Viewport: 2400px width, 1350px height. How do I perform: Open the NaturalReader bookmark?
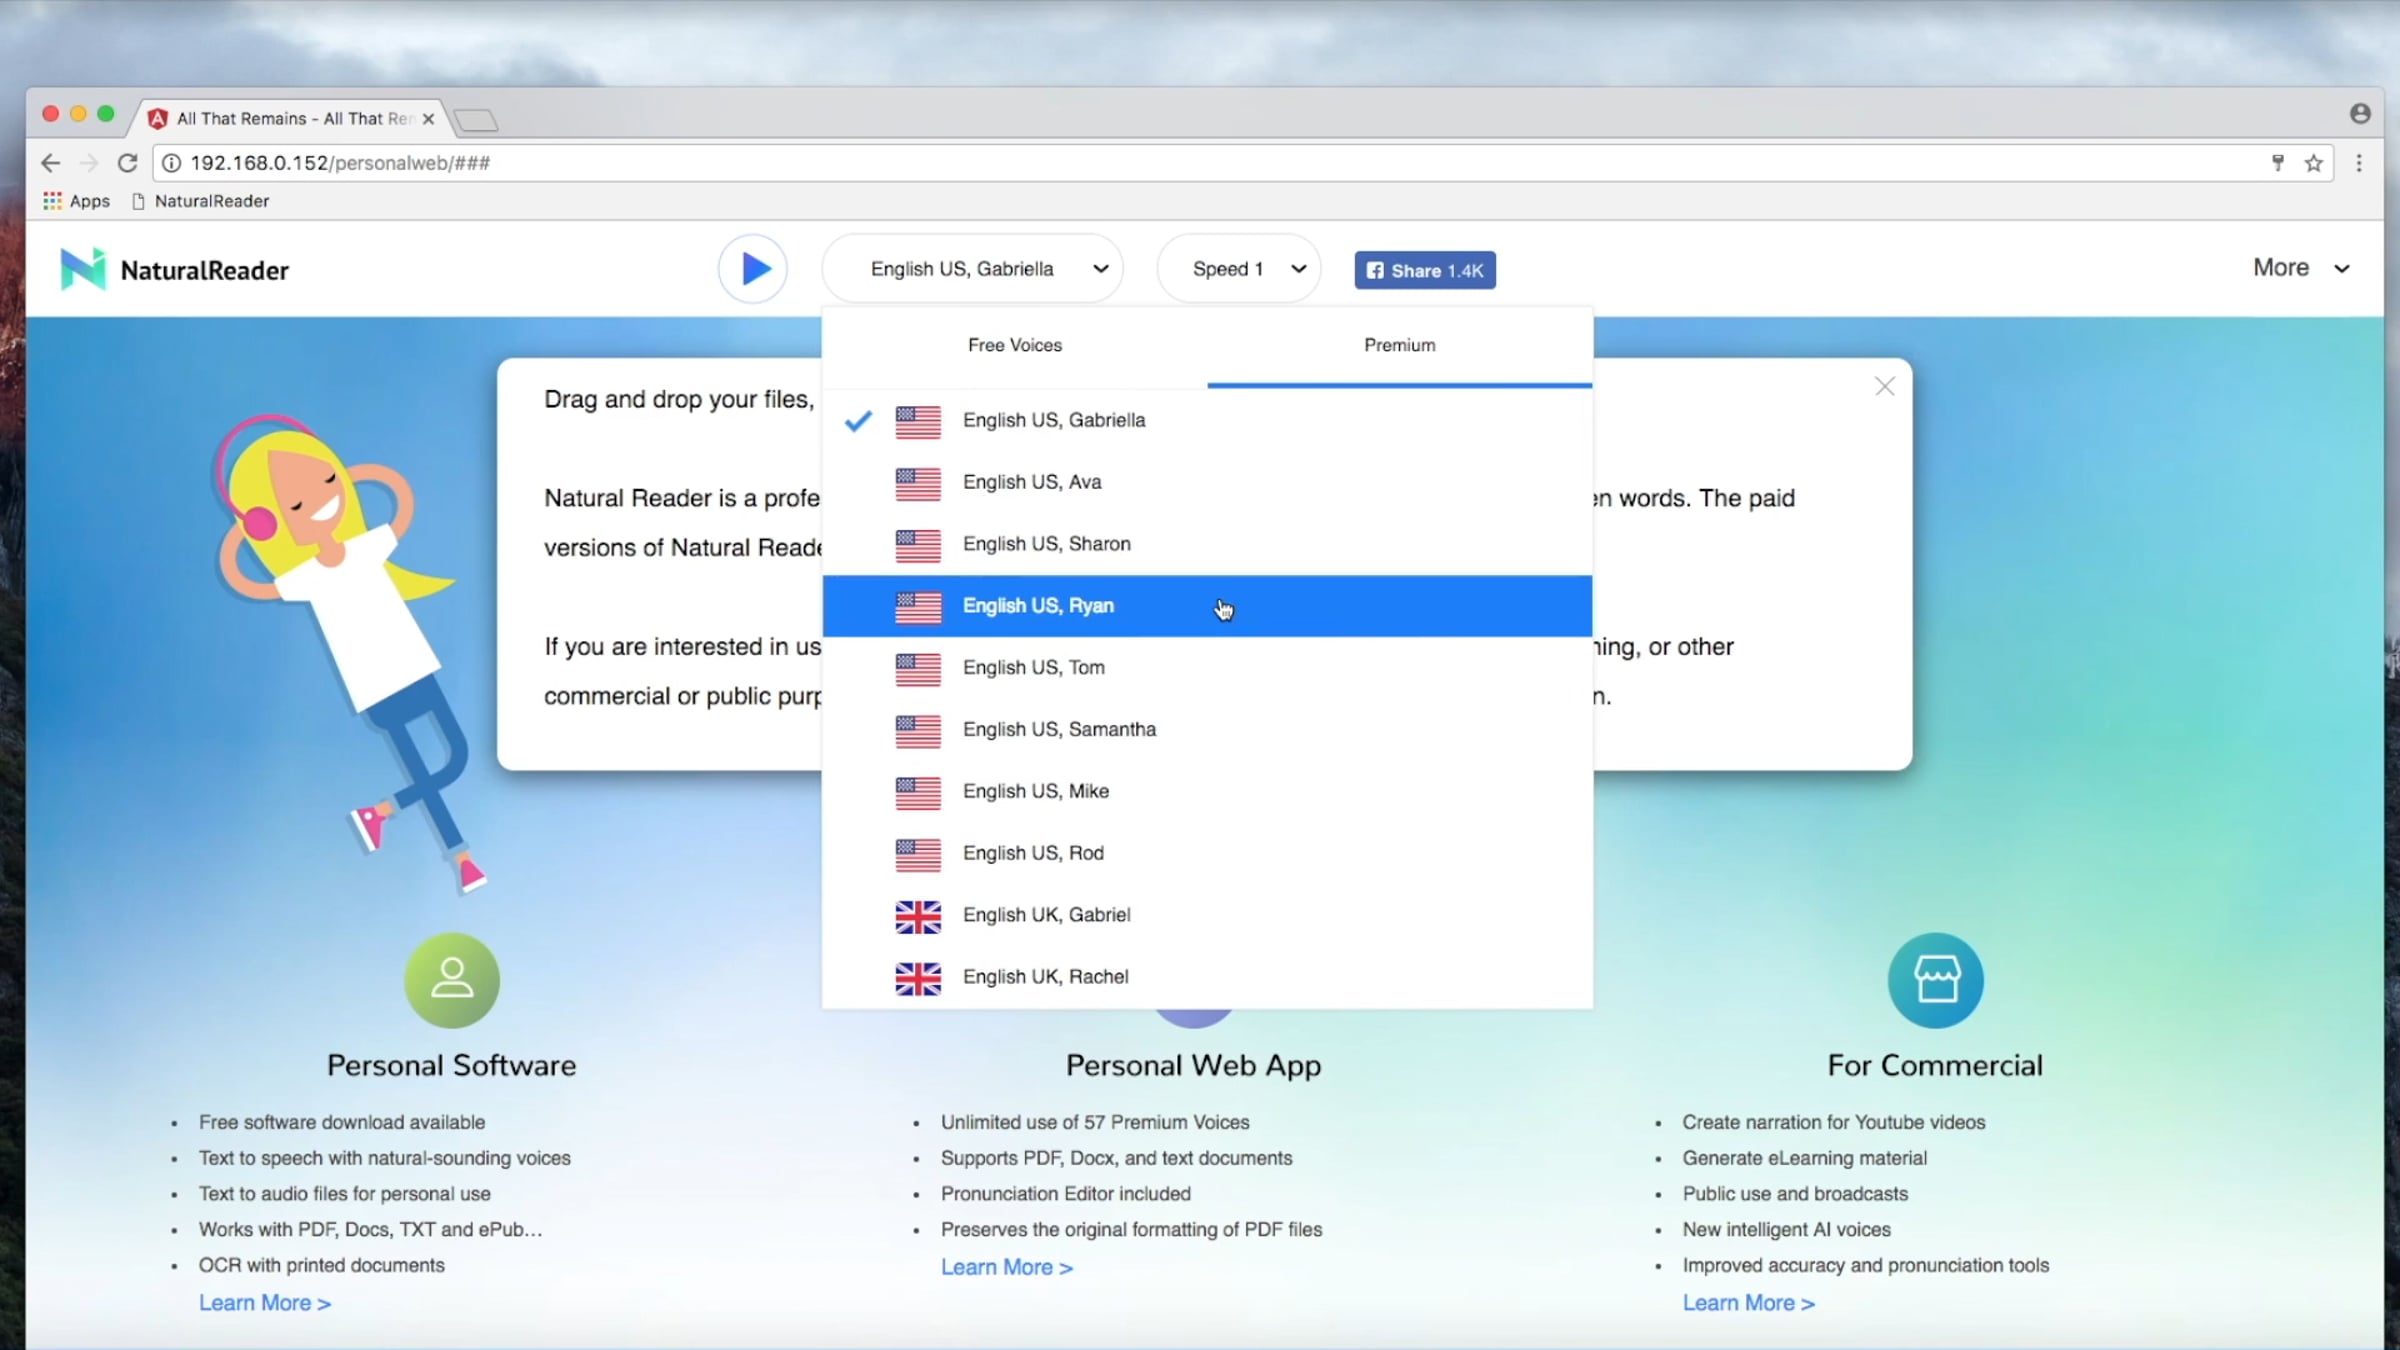click(x=201, y=201)
